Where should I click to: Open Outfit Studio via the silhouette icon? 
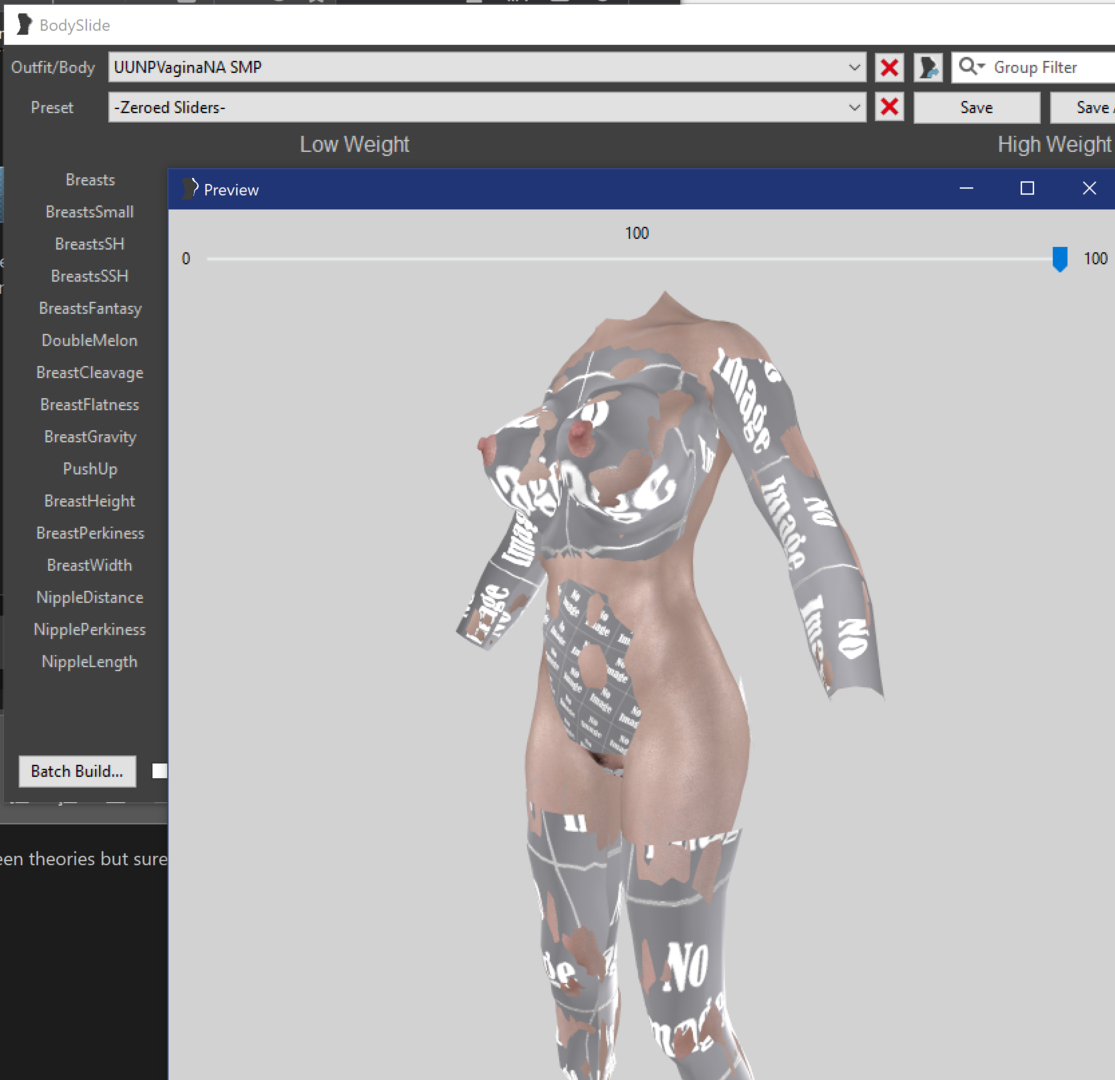coord(928,68)
